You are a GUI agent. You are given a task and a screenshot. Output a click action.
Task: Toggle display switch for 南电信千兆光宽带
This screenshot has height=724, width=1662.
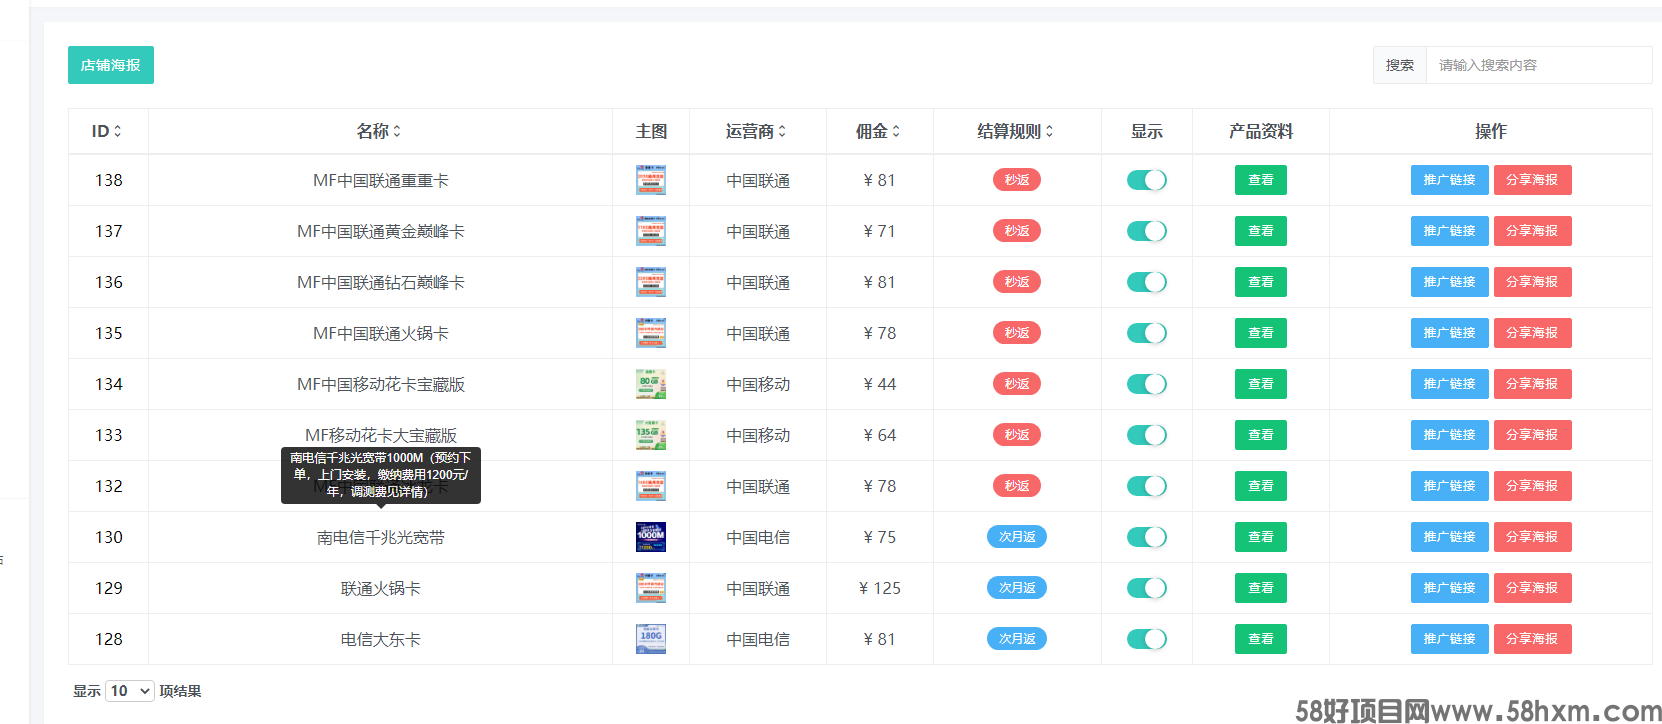(1146, 537)
